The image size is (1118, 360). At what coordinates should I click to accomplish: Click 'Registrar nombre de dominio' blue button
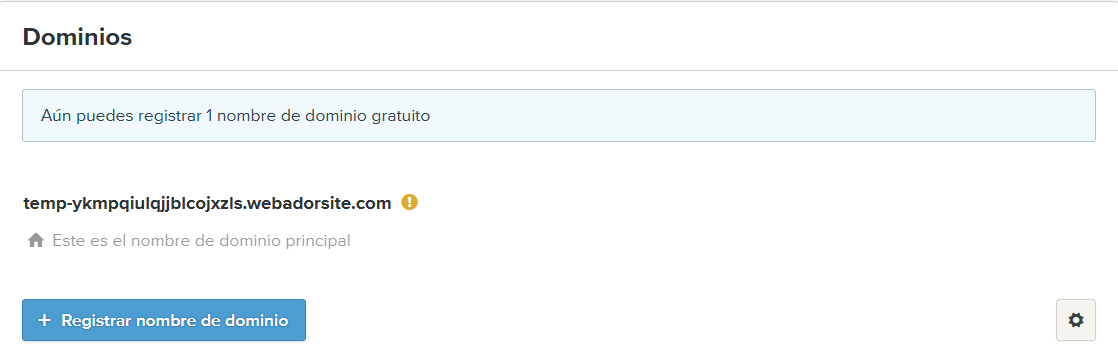pos(164,320)
